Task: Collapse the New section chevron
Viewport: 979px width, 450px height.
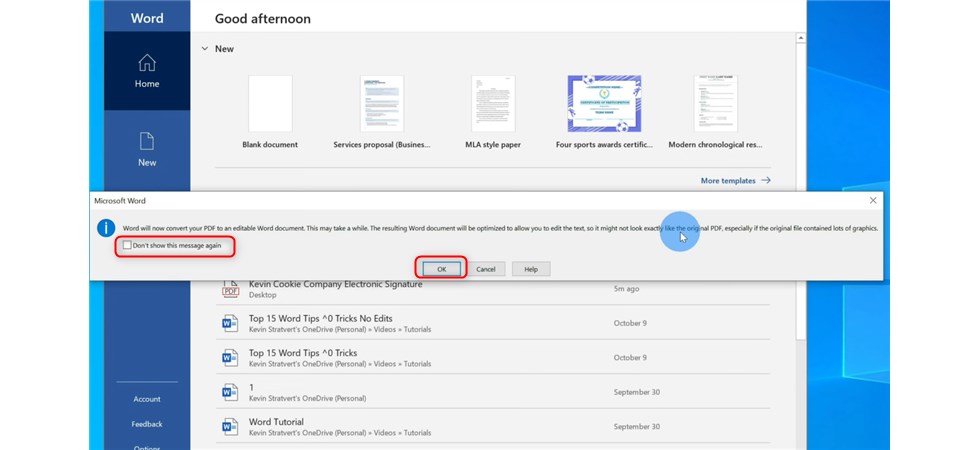Action: coord(205,48)
